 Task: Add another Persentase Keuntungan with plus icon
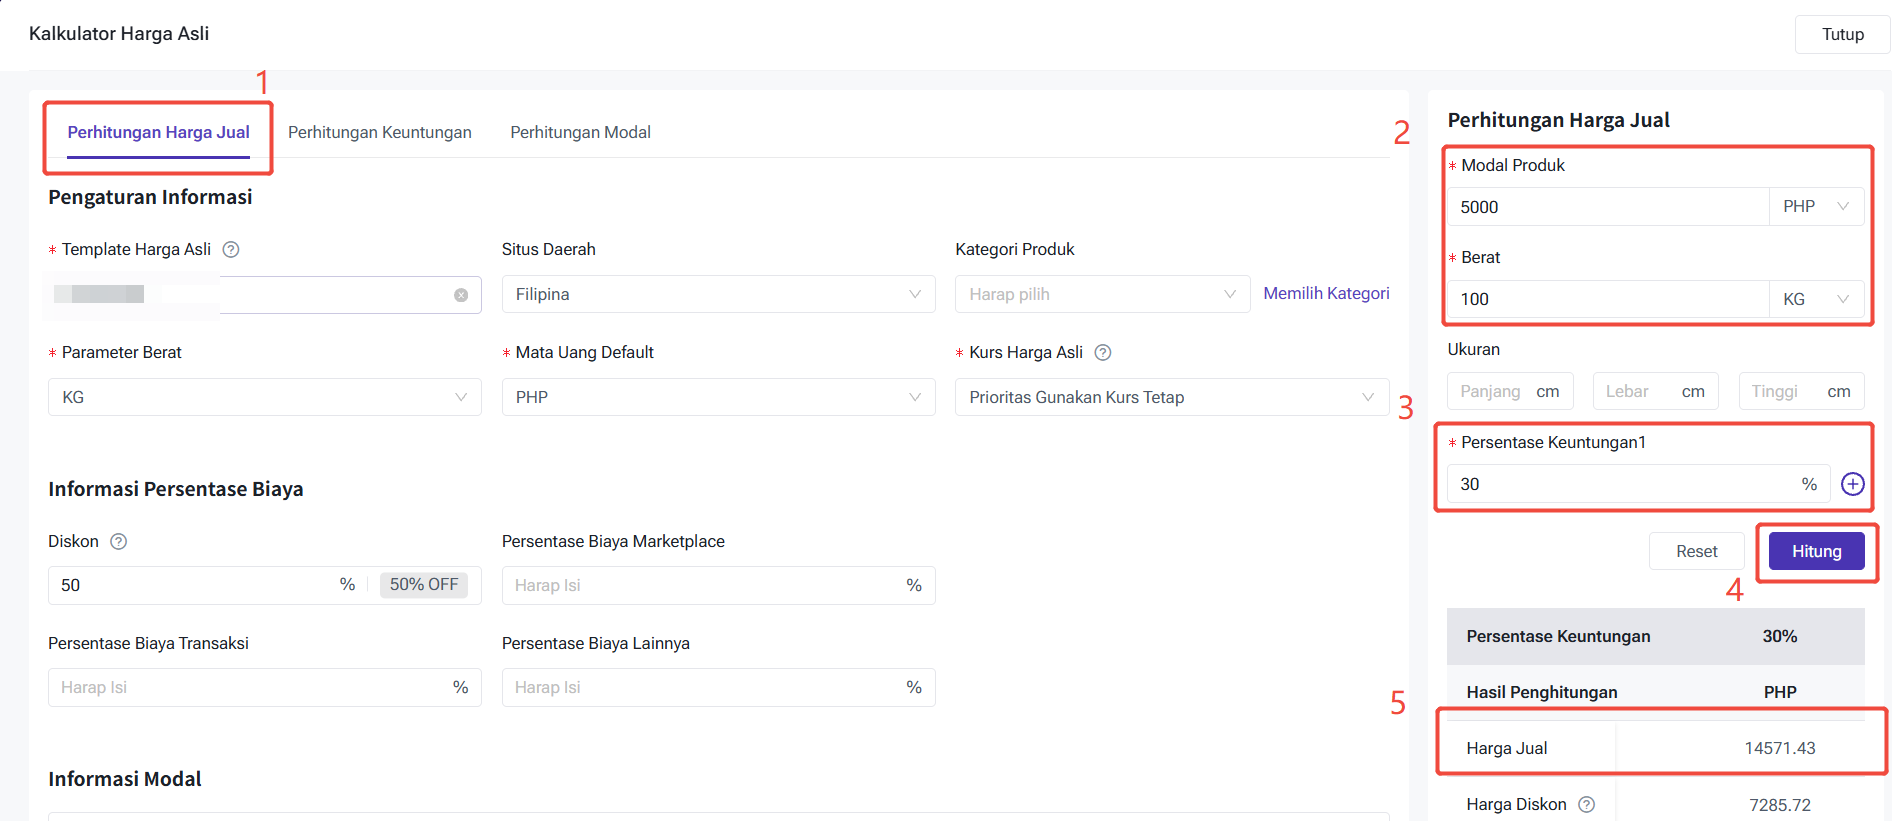1852,485
